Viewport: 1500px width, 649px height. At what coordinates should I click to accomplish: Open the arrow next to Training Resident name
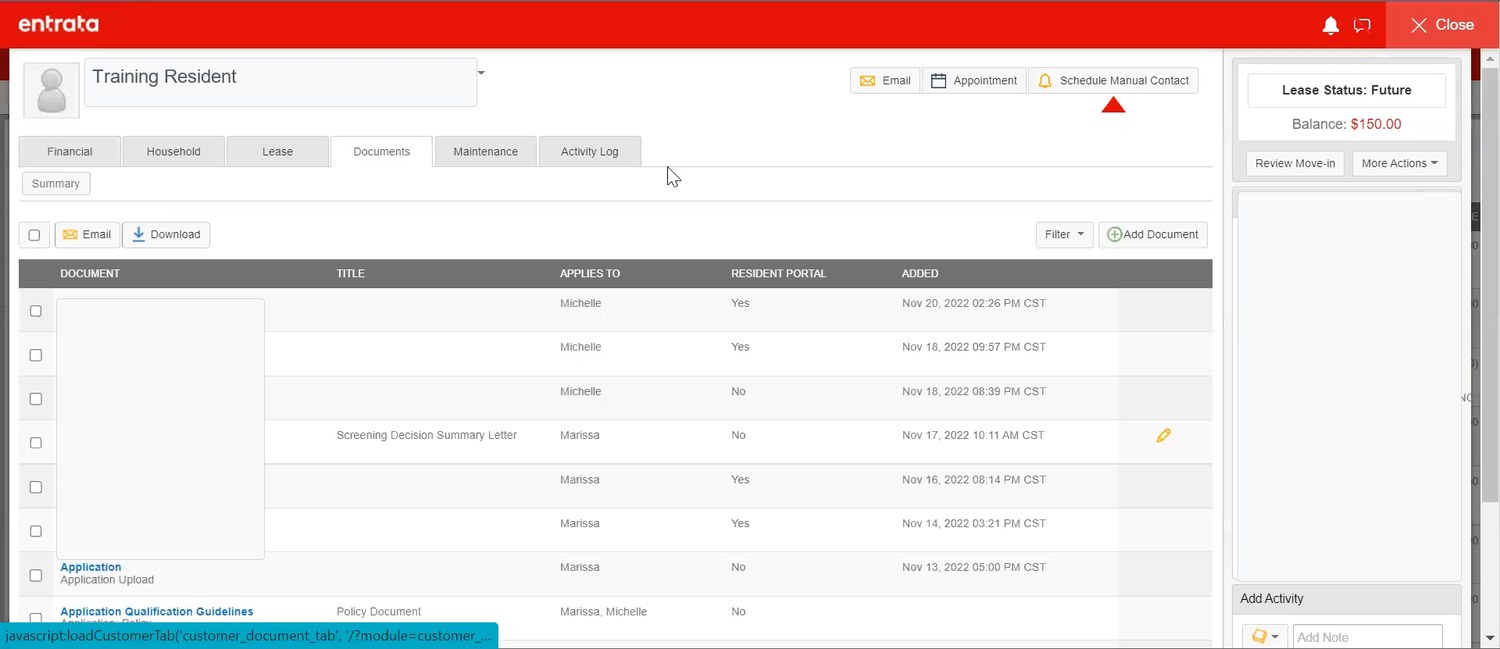481,72
